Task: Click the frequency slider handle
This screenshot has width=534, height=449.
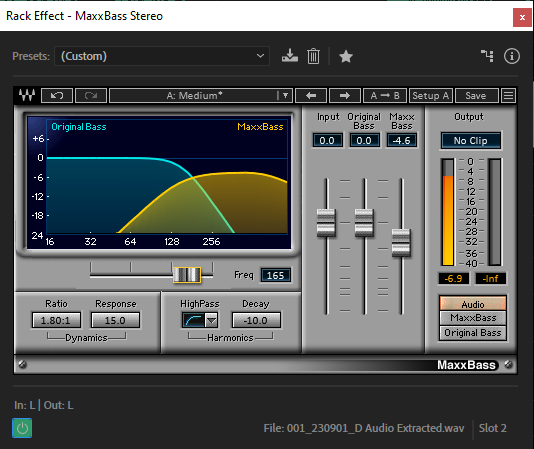Action: (187, 275)
